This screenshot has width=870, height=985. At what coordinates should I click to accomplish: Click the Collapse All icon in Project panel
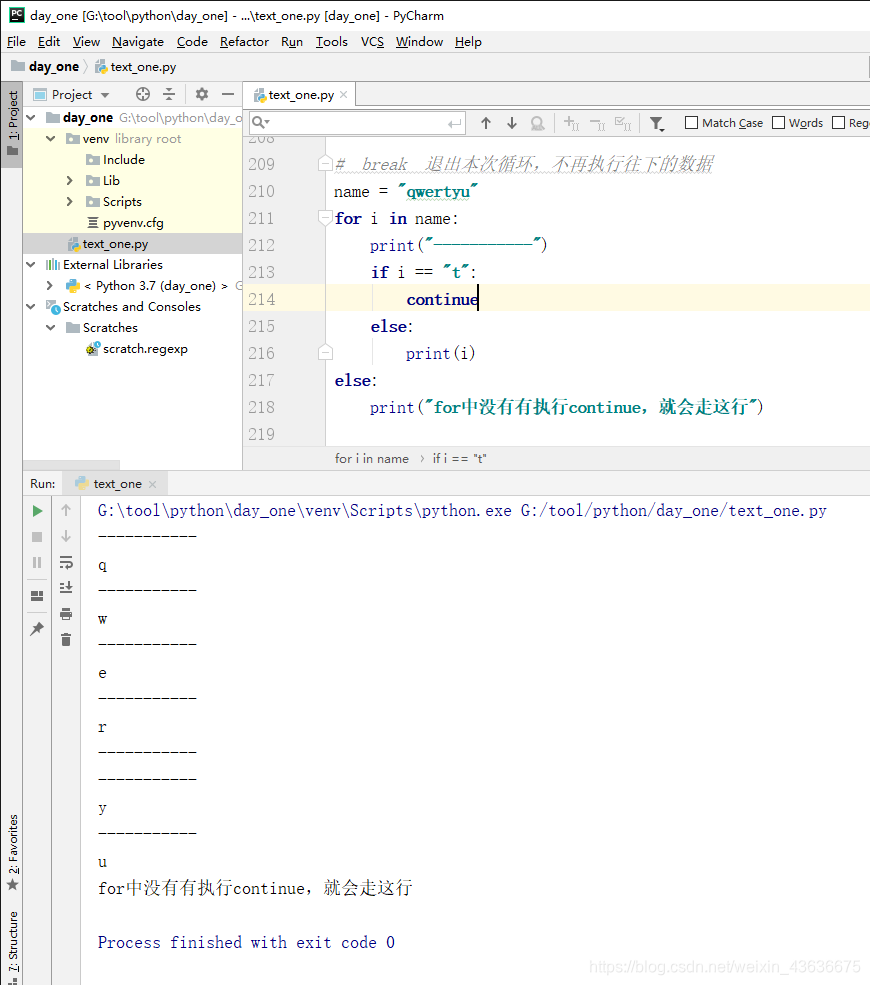[x=169, y=94]
